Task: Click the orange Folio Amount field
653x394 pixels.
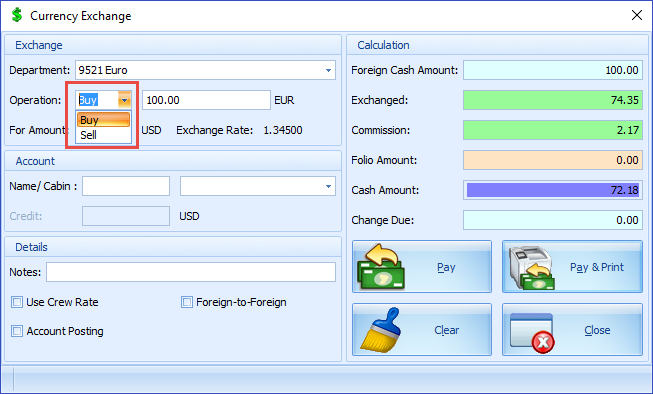Action: click(x=553, y=160)
